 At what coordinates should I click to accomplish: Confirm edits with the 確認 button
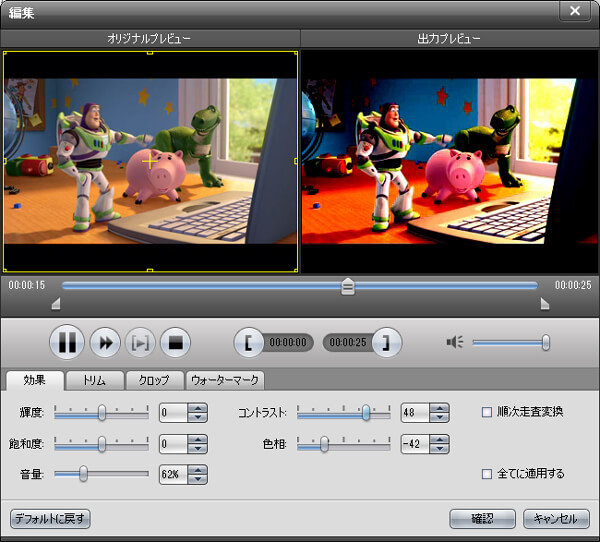(x=483, y=519)
